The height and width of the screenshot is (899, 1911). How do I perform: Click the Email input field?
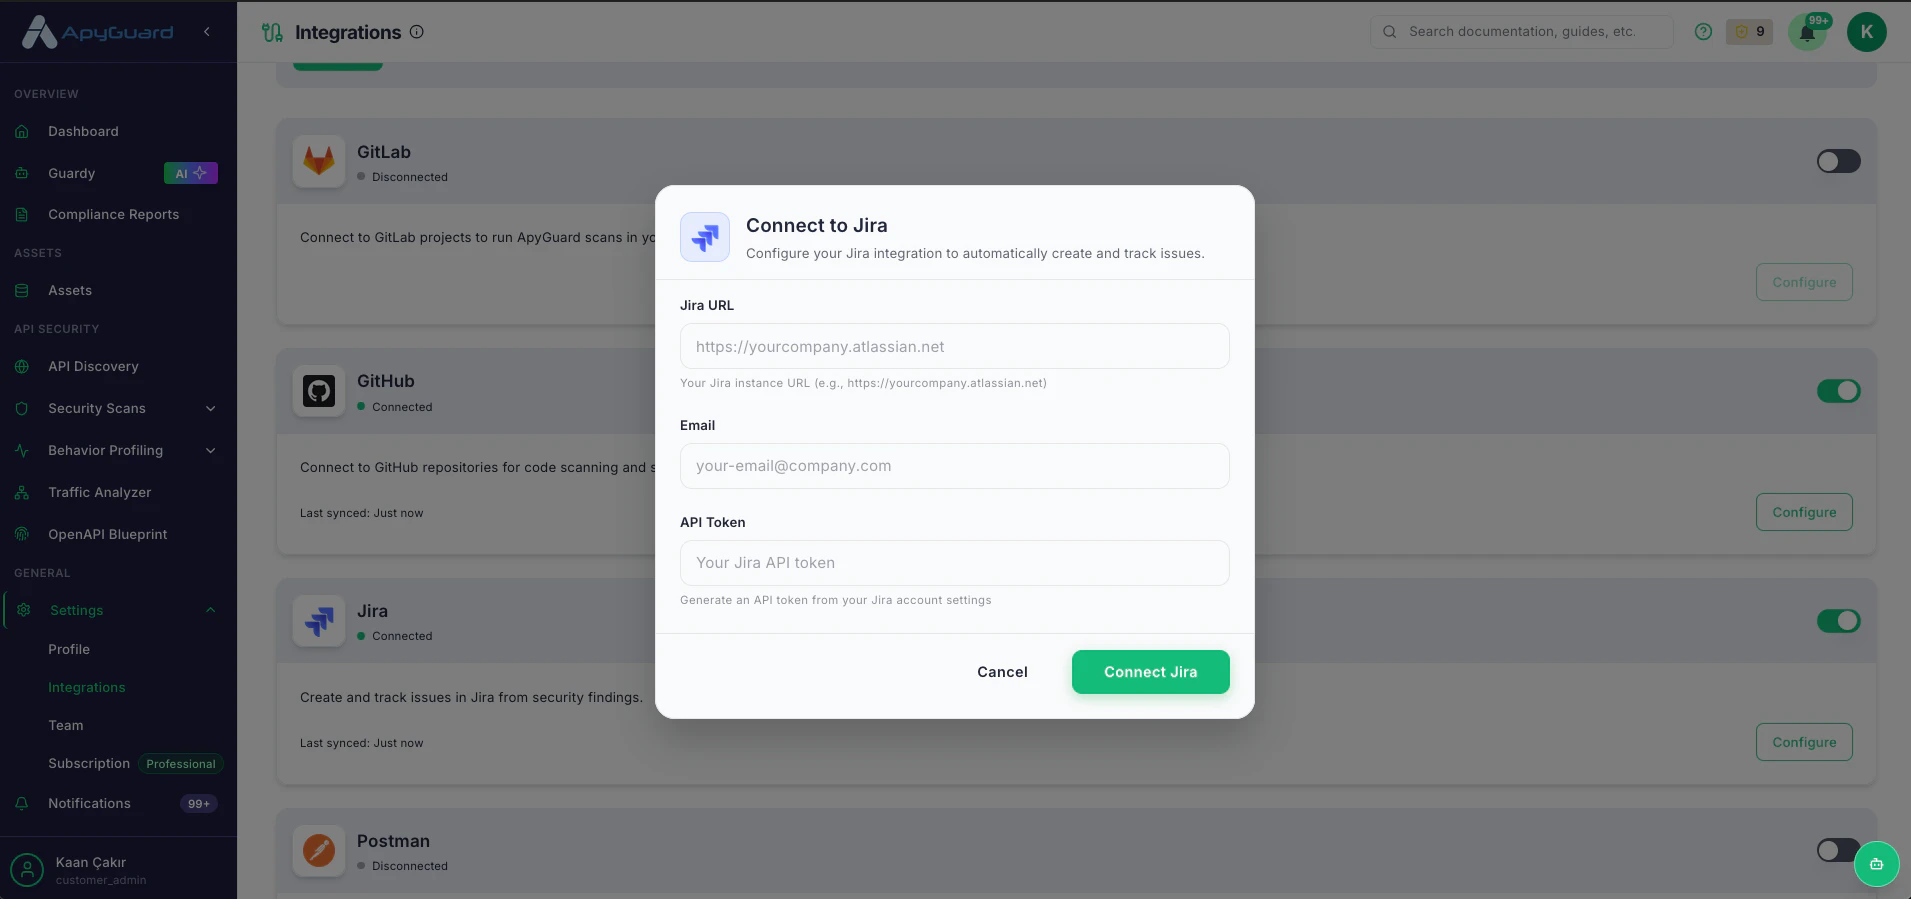pyautogui.click(x=955, y=466)
